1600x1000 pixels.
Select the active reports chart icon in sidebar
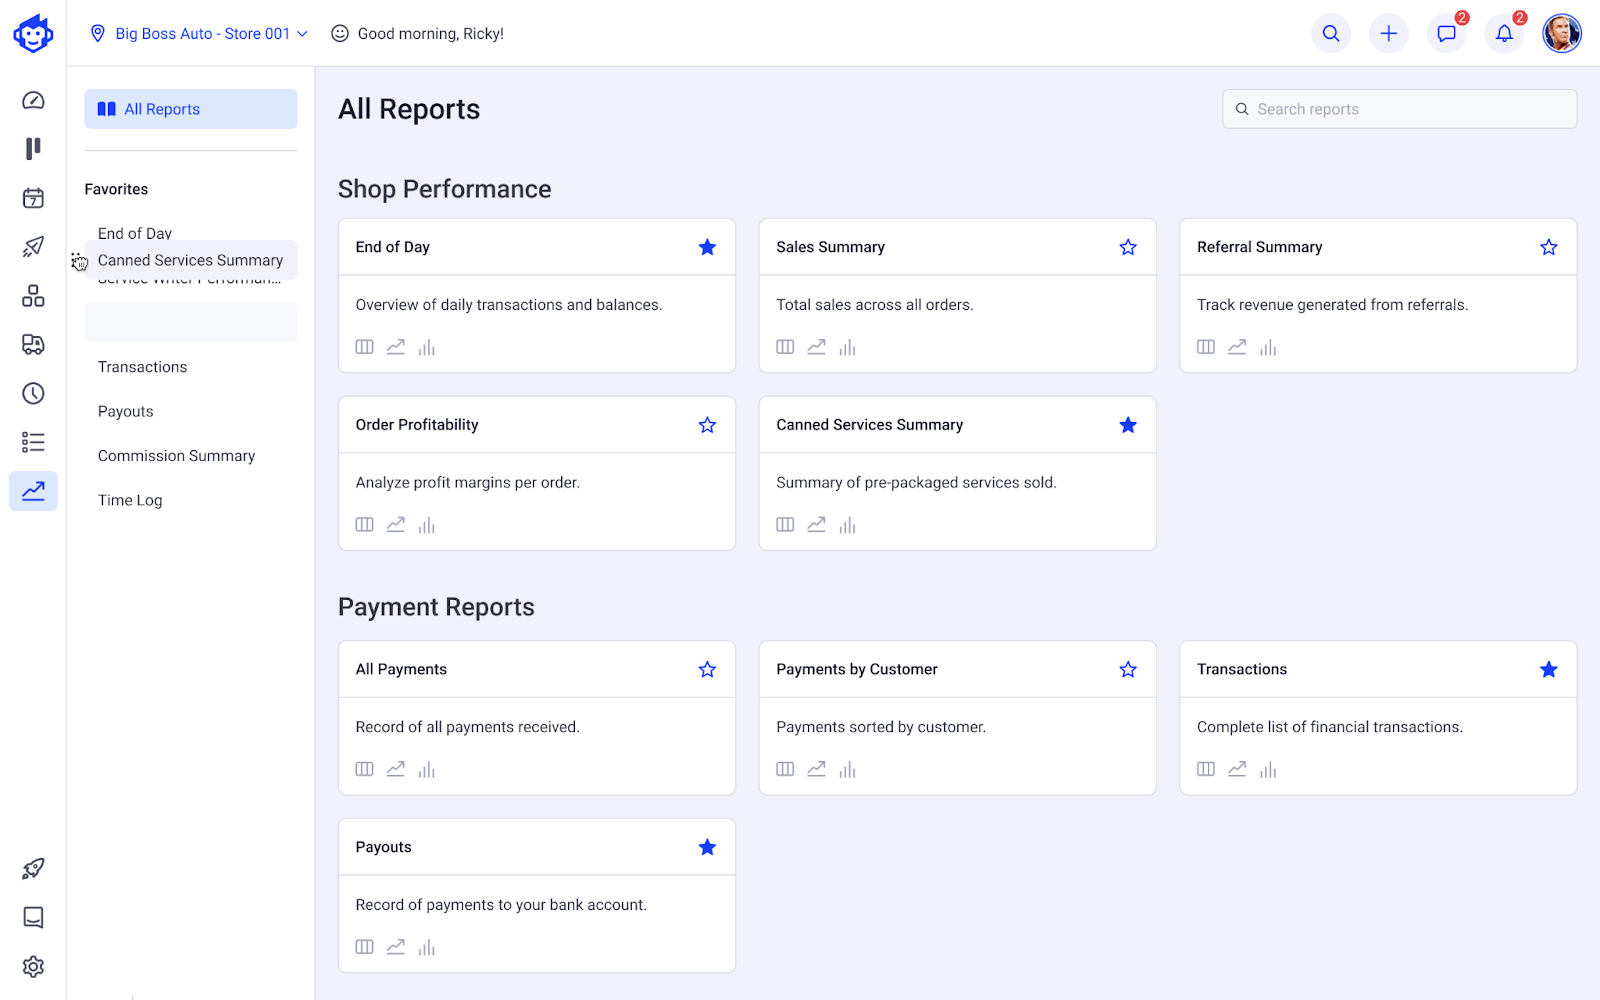pyautogui.click(x=33, y=491)
